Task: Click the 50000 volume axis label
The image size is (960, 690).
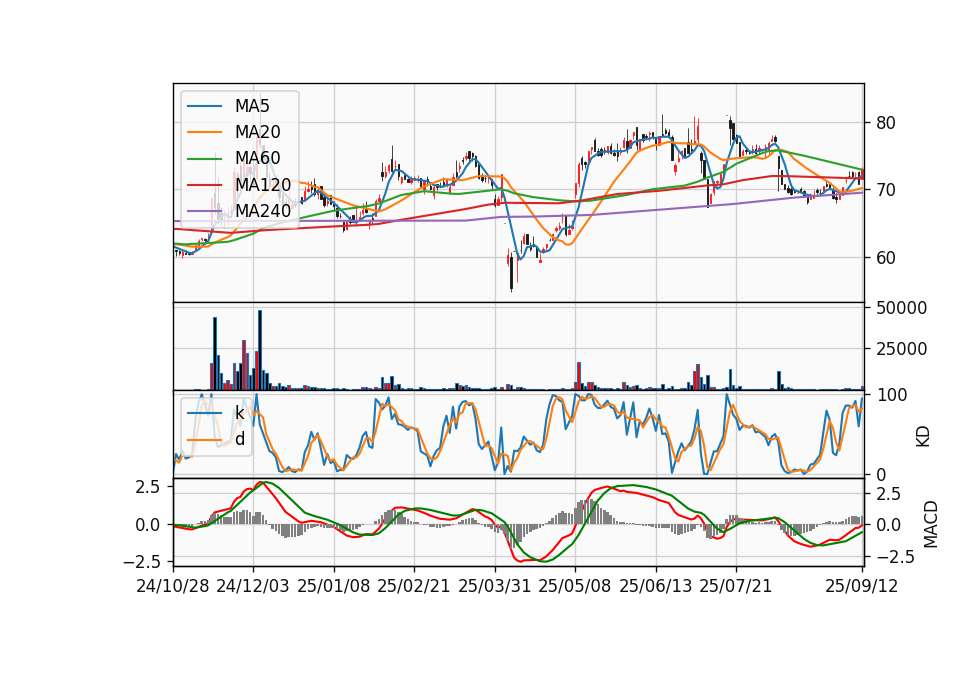Action: tap(901, 308)
